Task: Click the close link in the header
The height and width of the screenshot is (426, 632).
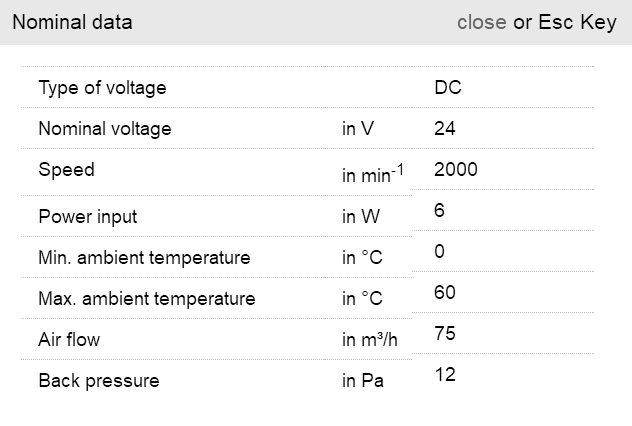Action: (x=481, y=22)
